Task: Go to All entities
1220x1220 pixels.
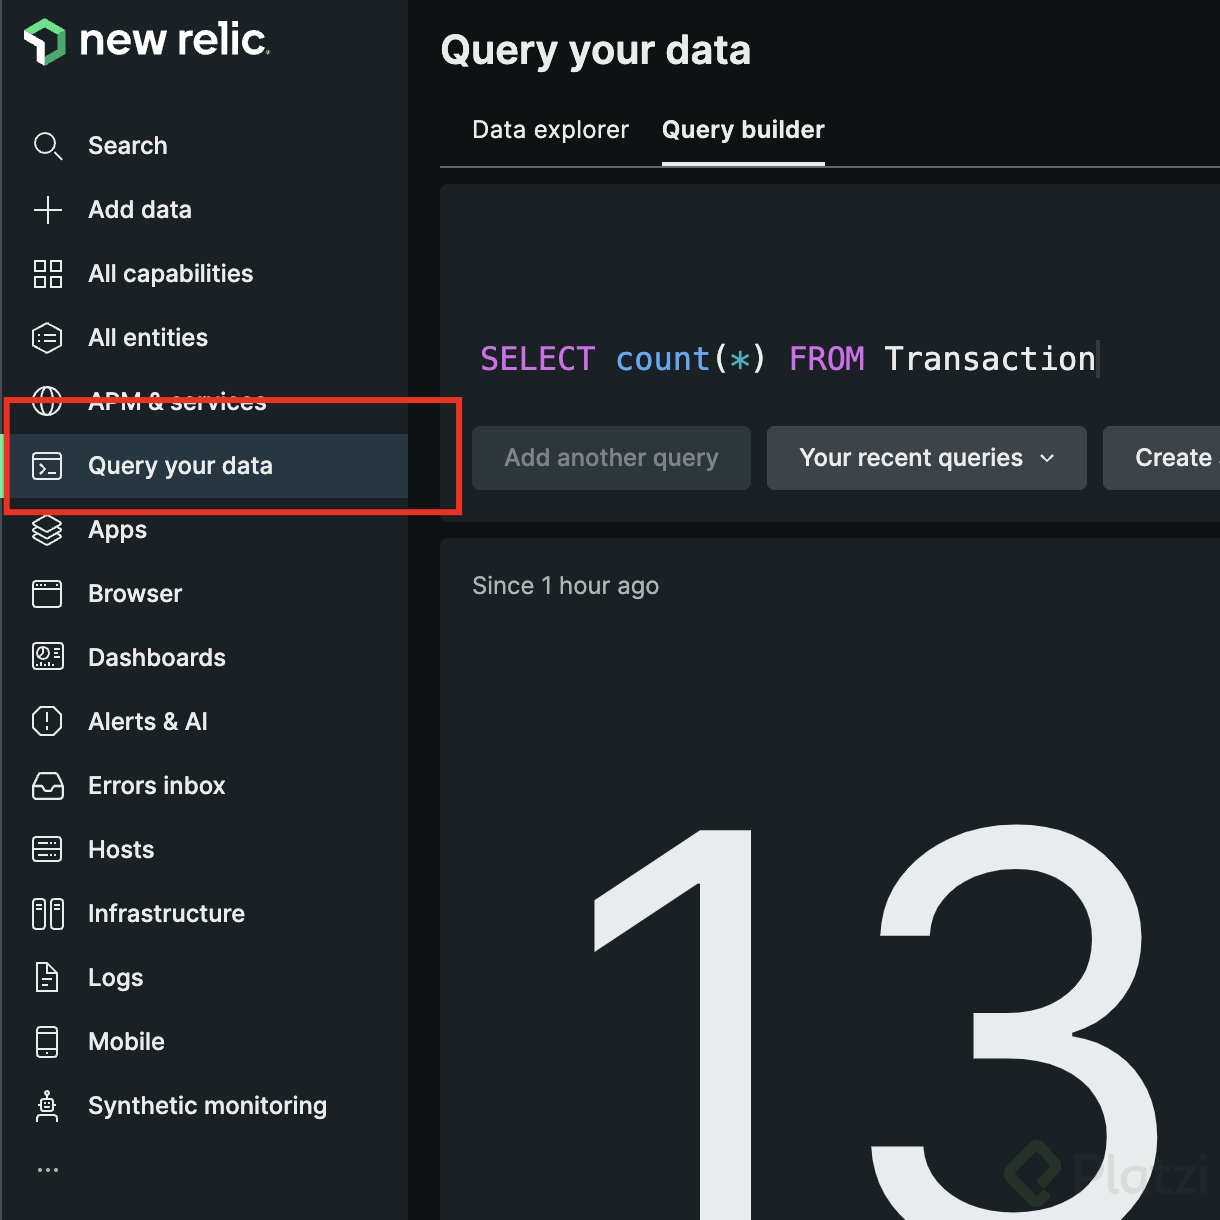Action: tap(148, 338)
